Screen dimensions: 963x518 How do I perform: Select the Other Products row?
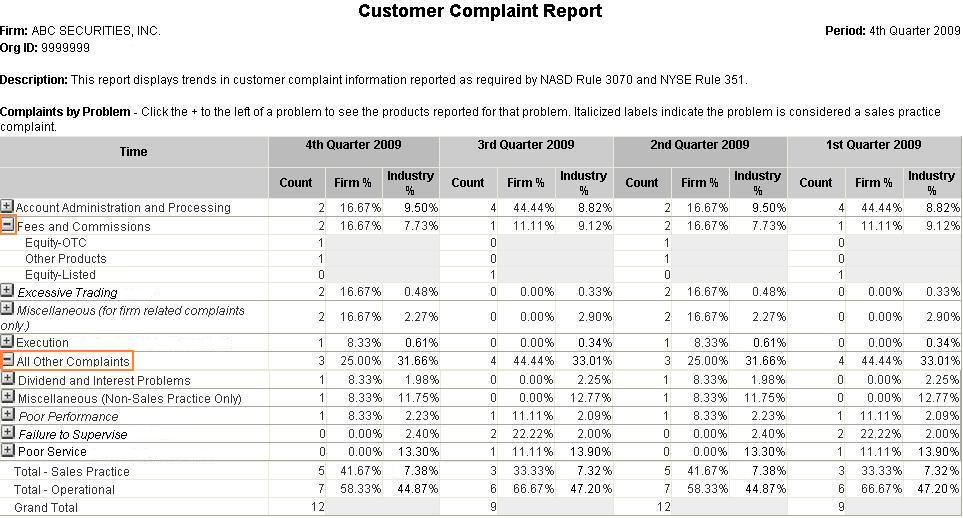(x=65, y=259)
